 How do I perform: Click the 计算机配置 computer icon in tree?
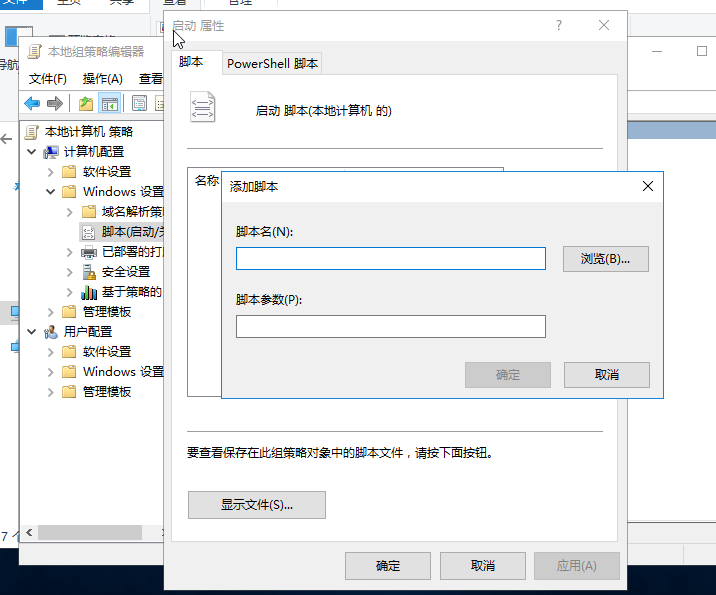50,152
